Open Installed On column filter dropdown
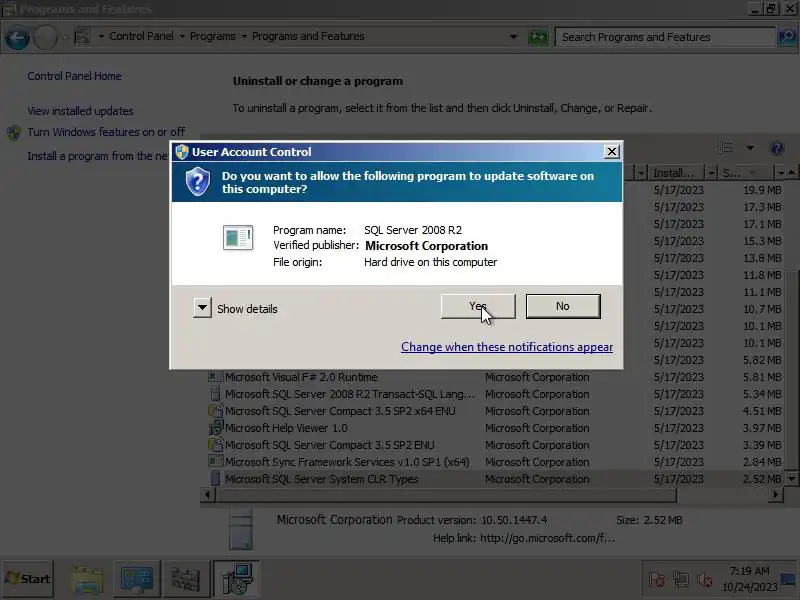Viewport: 800px width, 600px height. coord(711,173)
